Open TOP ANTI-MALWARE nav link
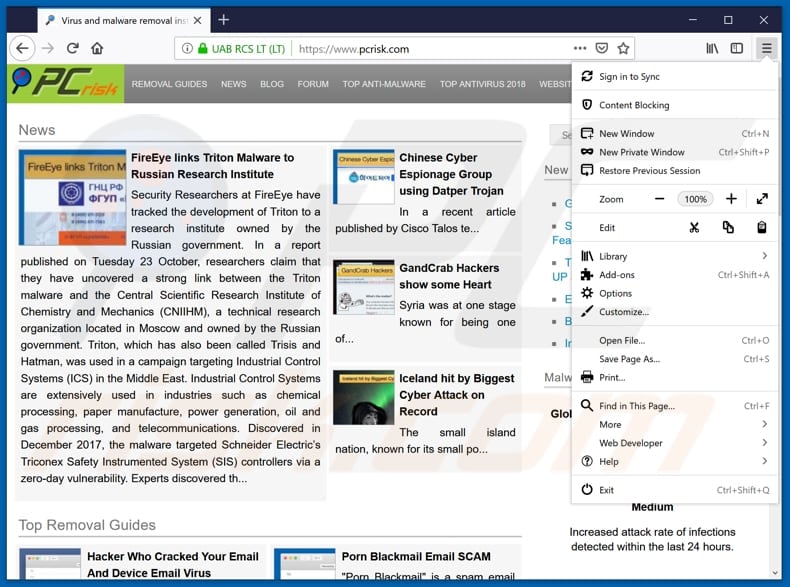The width and height of the screenshot is (790, 587). tap(384, 84)
